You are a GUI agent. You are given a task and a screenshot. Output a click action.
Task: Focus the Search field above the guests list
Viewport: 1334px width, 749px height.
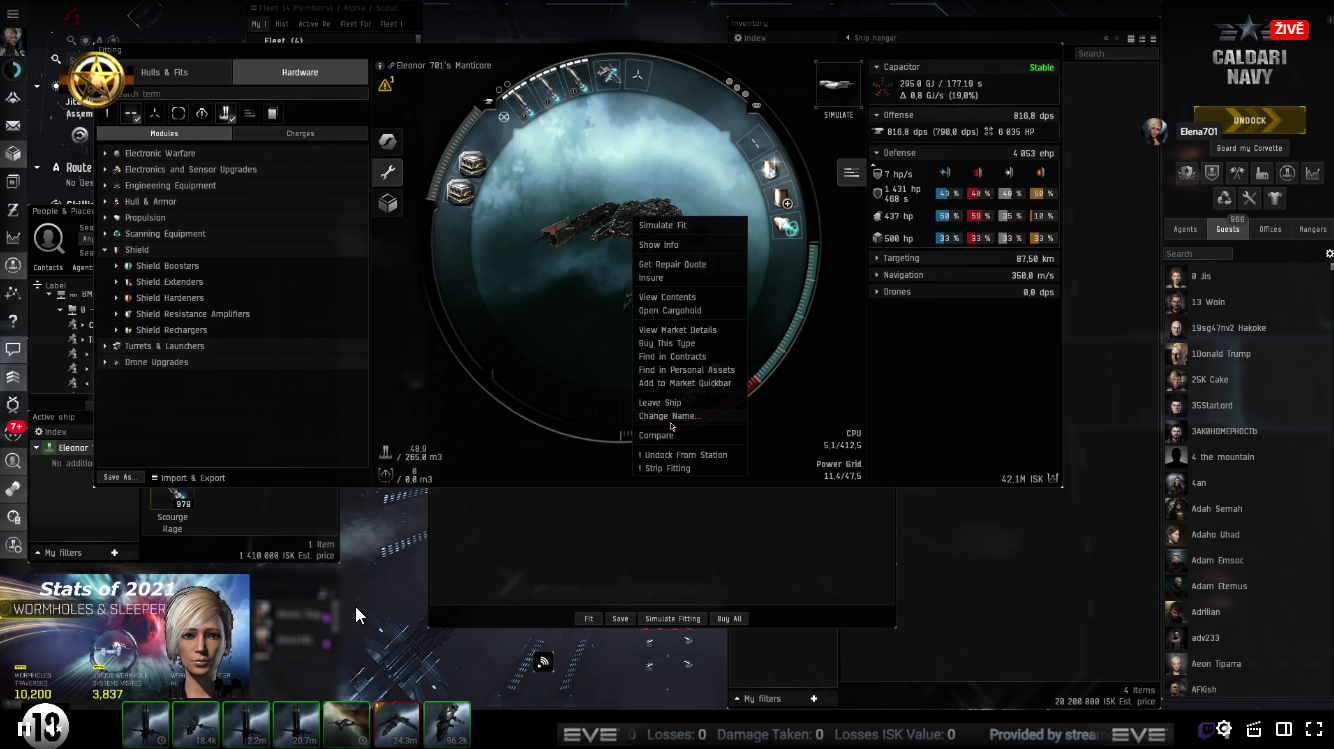click(1198, 254)
